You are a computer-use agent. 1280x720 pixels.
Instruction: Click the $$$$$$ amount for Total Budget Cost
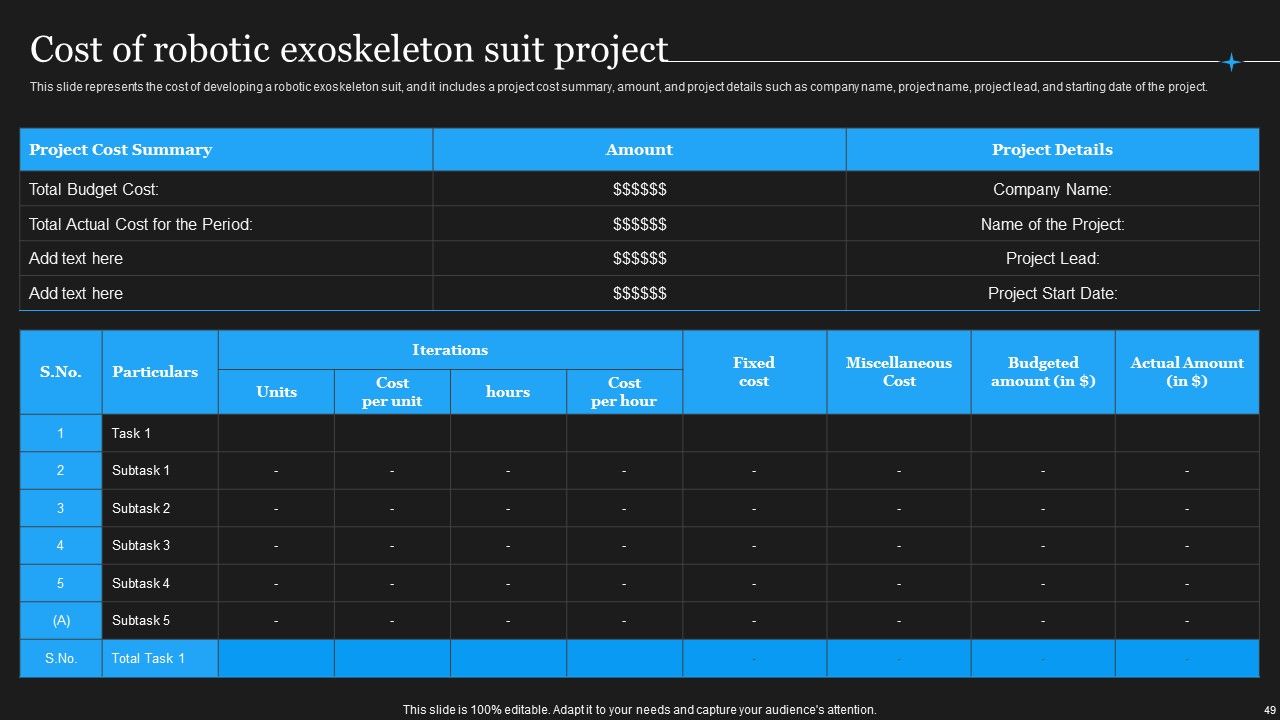639,189
